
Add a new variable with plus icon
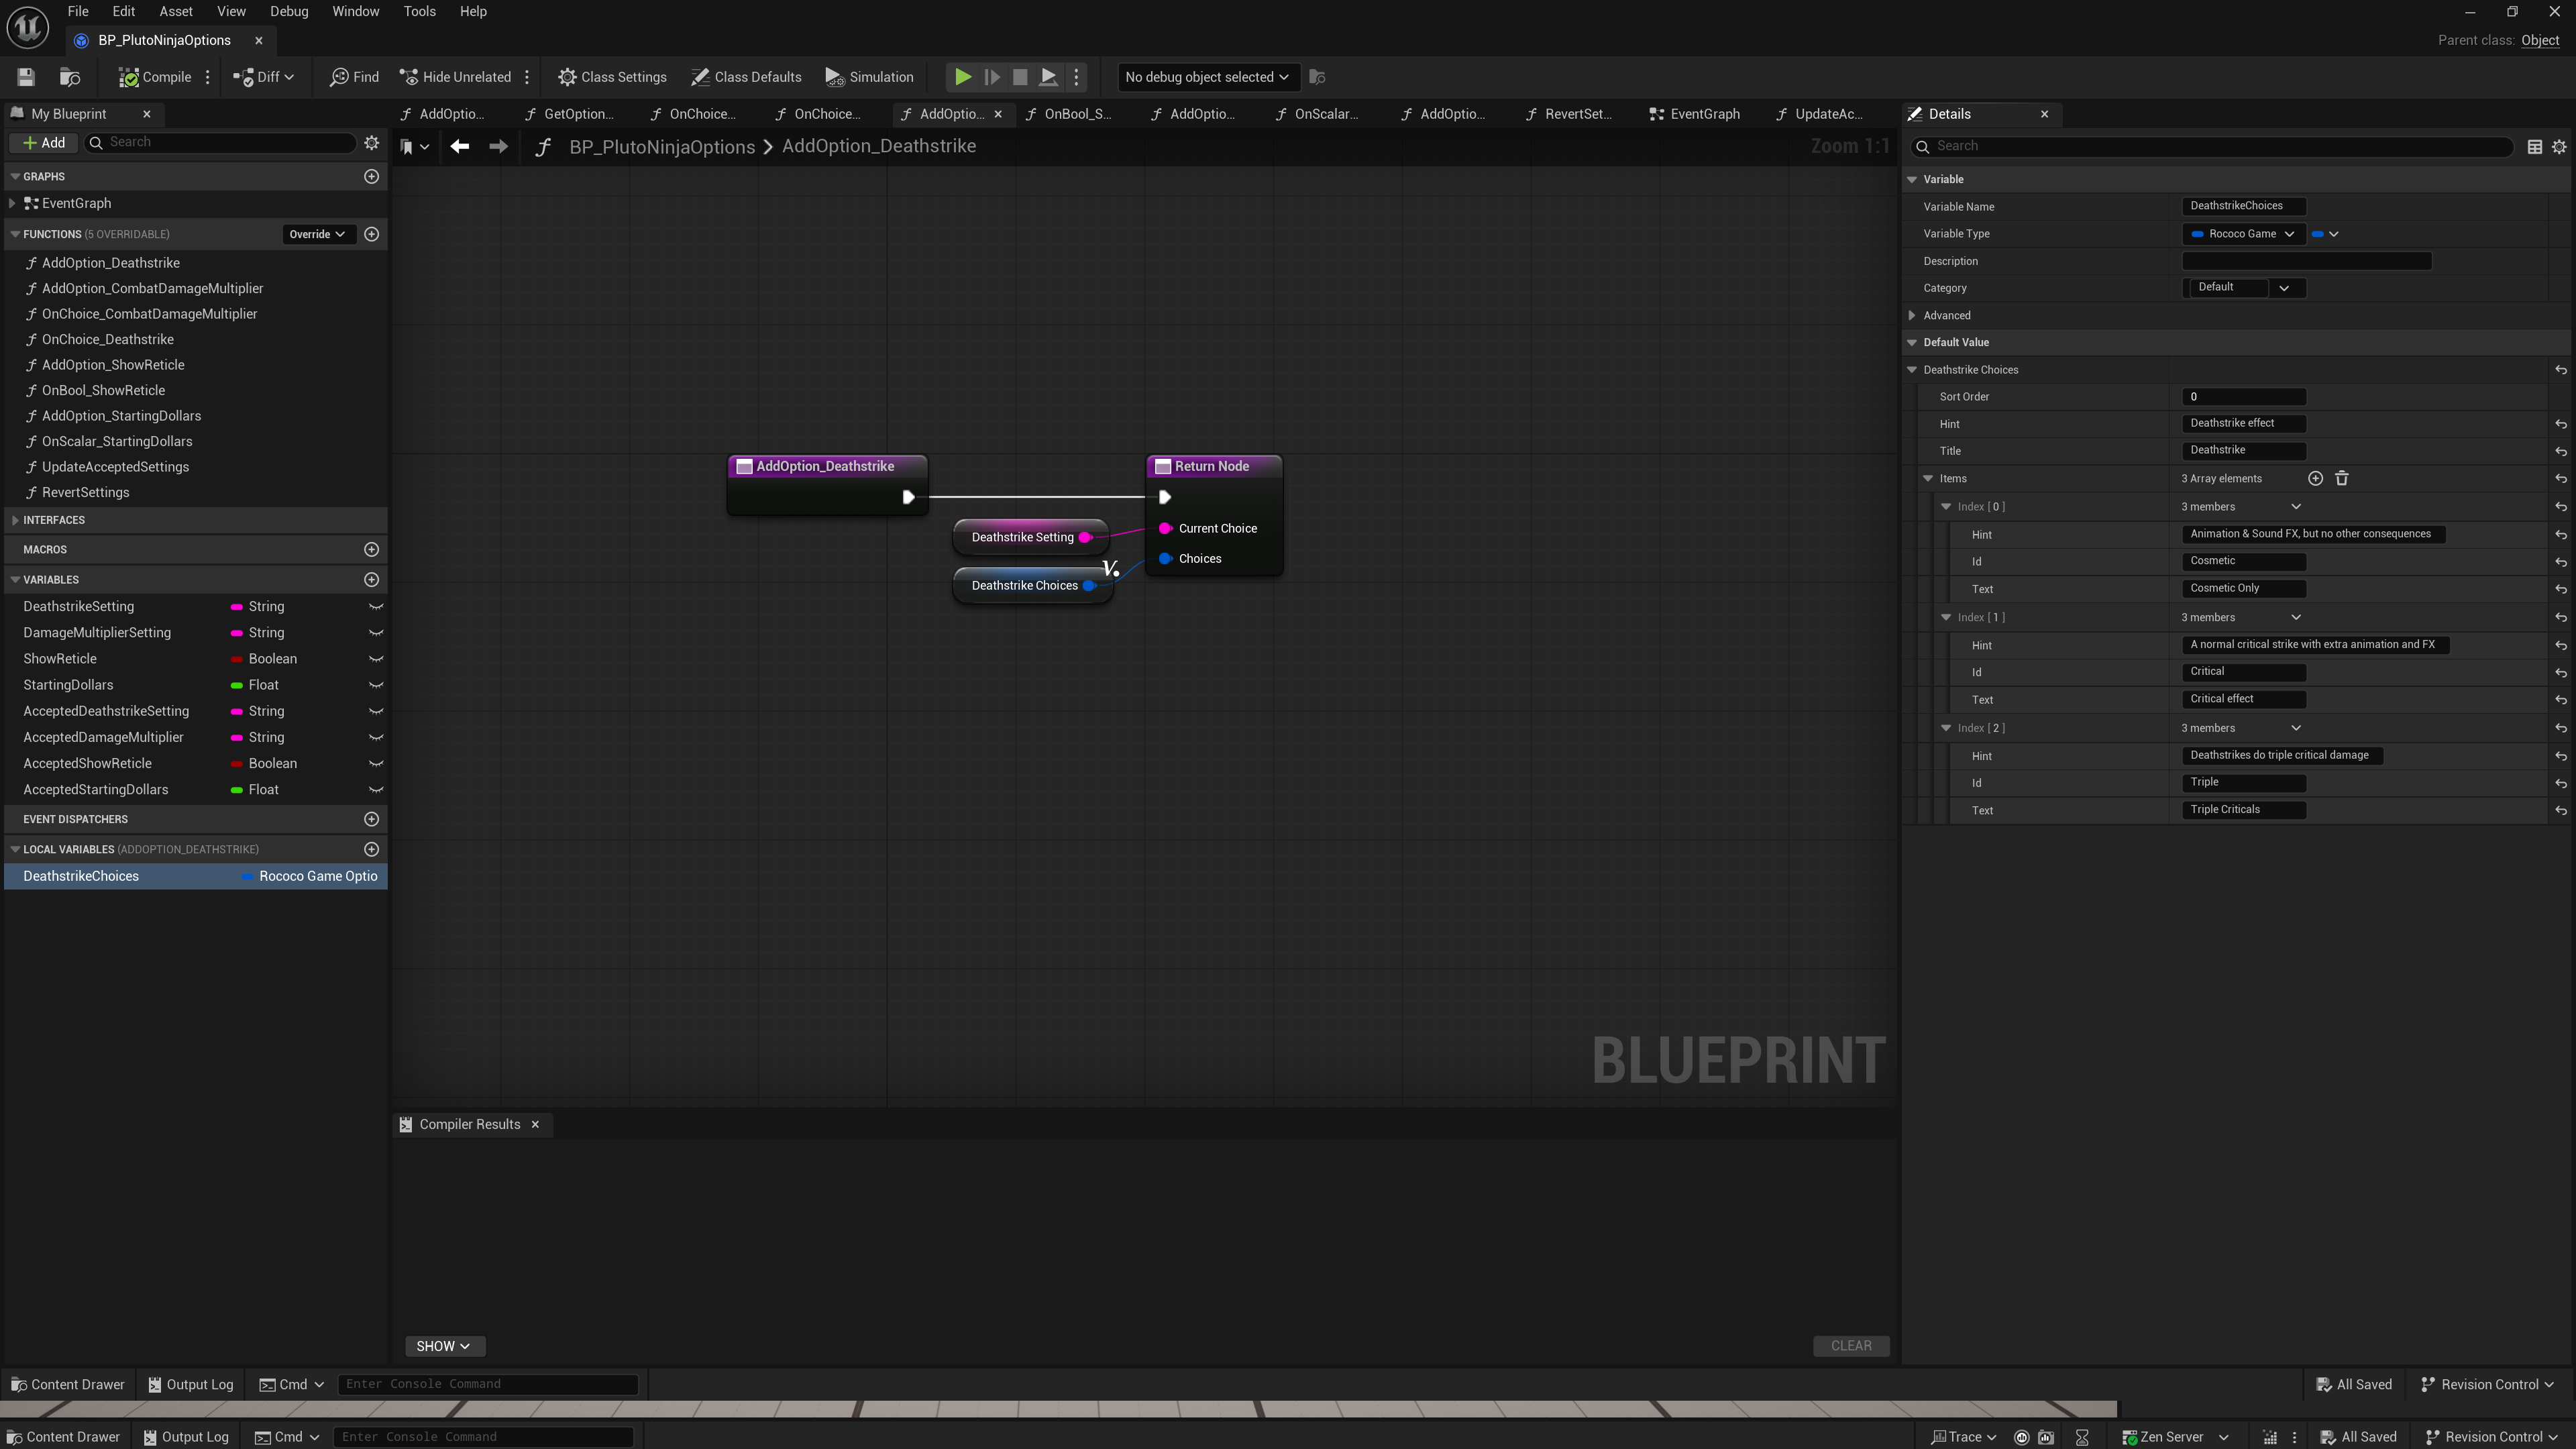(x=371, y=580)
